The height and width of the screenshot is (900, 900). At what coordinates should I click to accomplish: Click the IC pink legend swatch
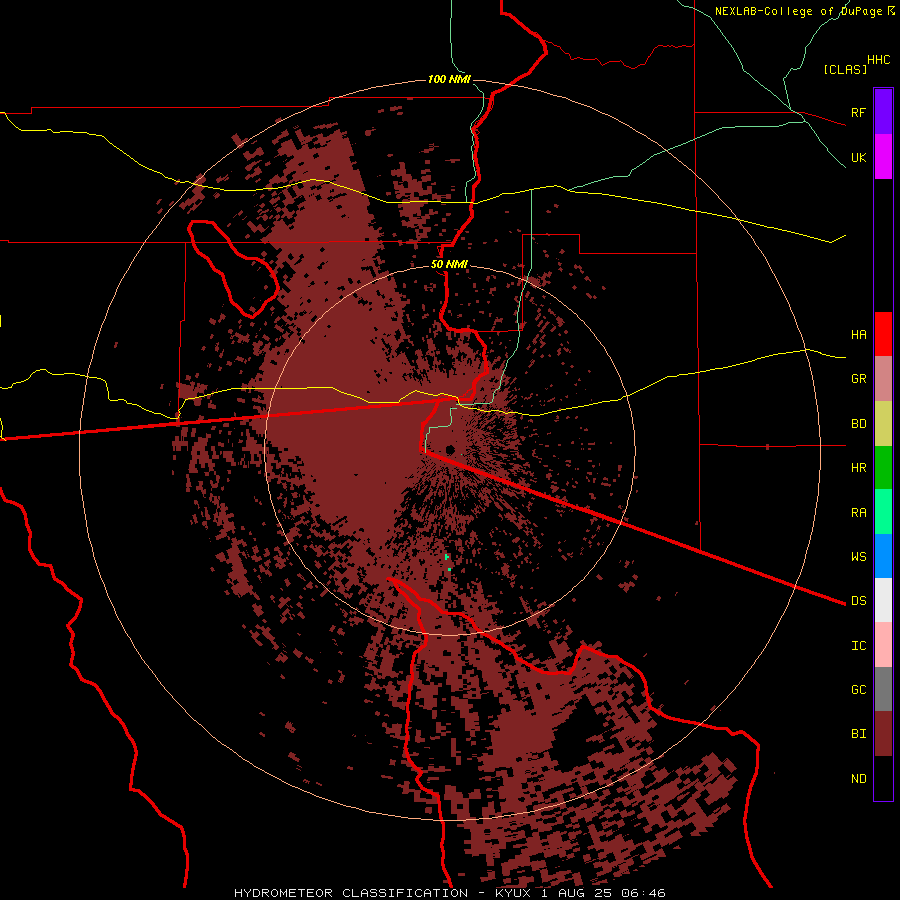tap(883, 645)
